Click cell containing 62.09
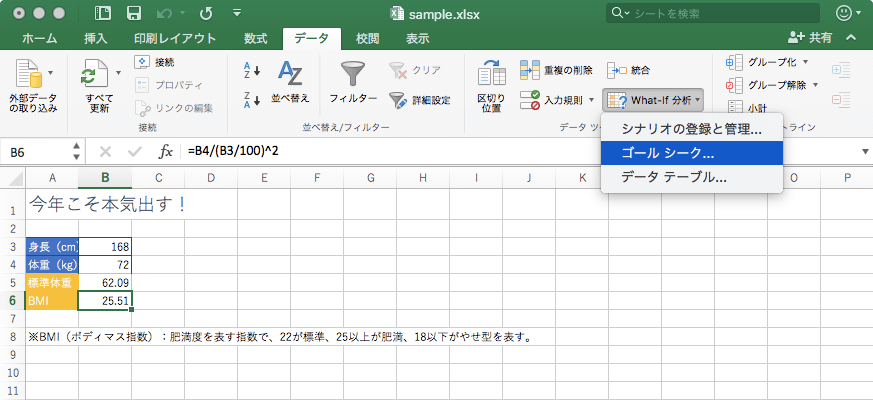 105,283
